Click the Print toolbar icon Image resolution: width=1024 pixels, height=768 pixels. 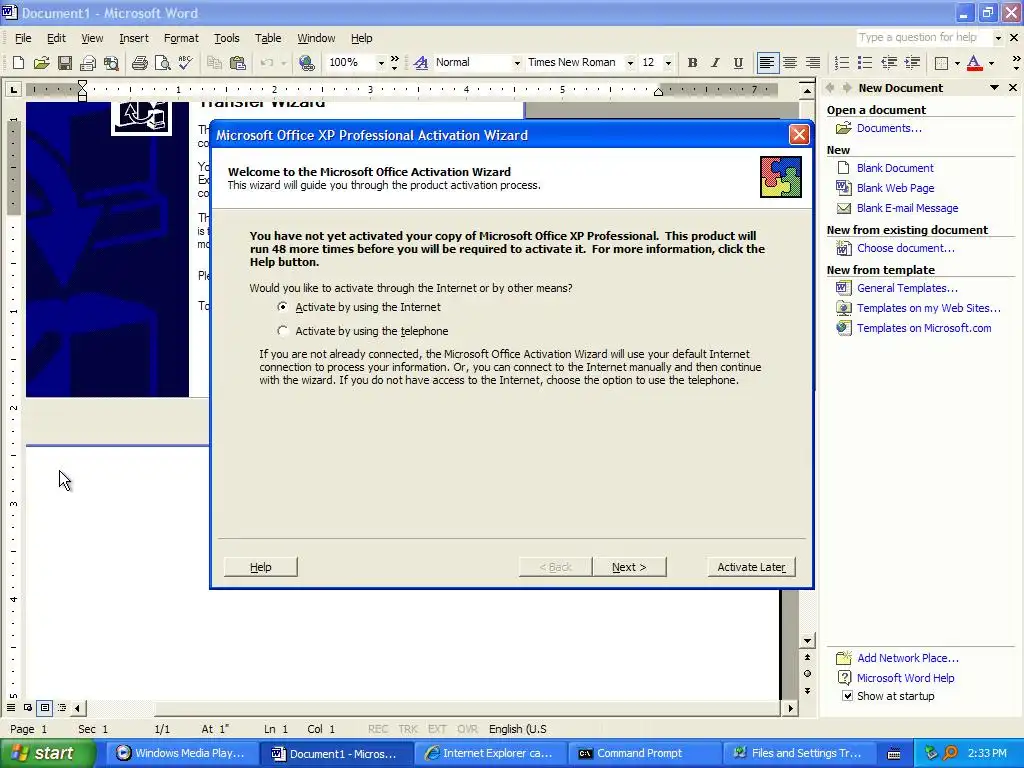(140, 63)
